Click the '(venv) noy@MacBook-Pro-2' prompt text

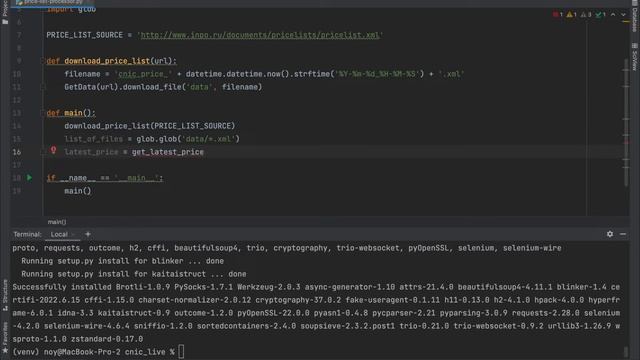pyautogui.click(x=66, y=352)
